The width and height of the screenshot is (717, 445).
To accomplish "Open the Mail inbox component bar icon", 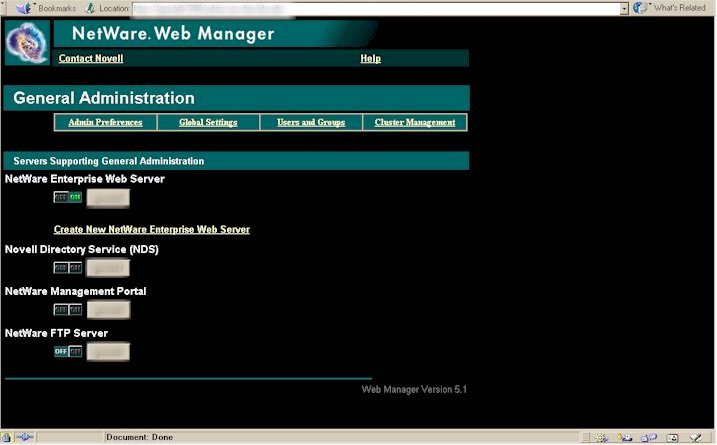I will (x=625, y=438).
